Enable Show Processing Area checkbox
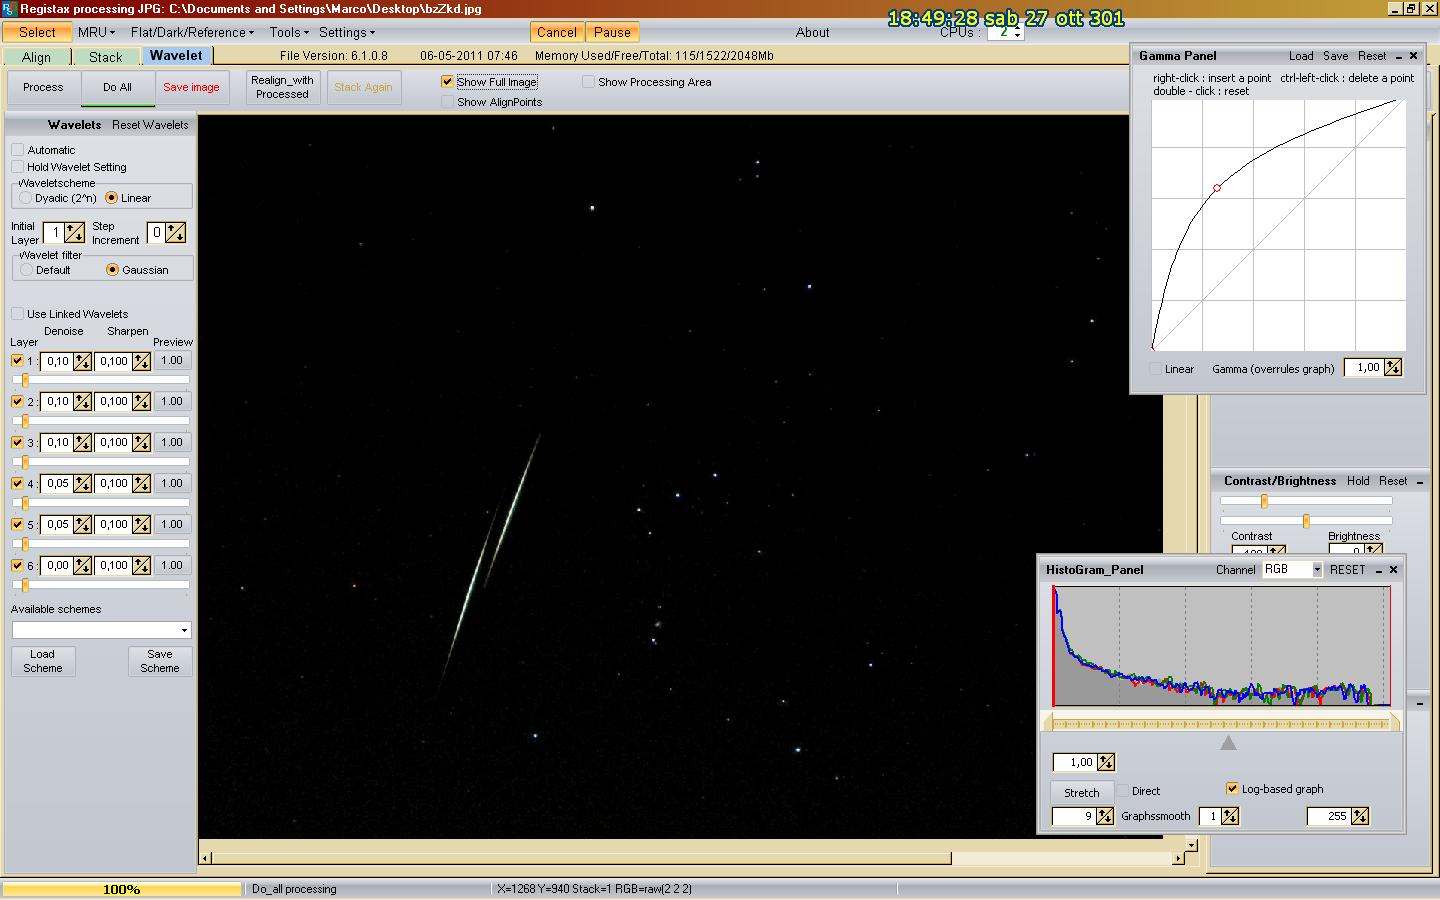The width and height of the screenshot is (1440, 900). click(x=588, y=82)
